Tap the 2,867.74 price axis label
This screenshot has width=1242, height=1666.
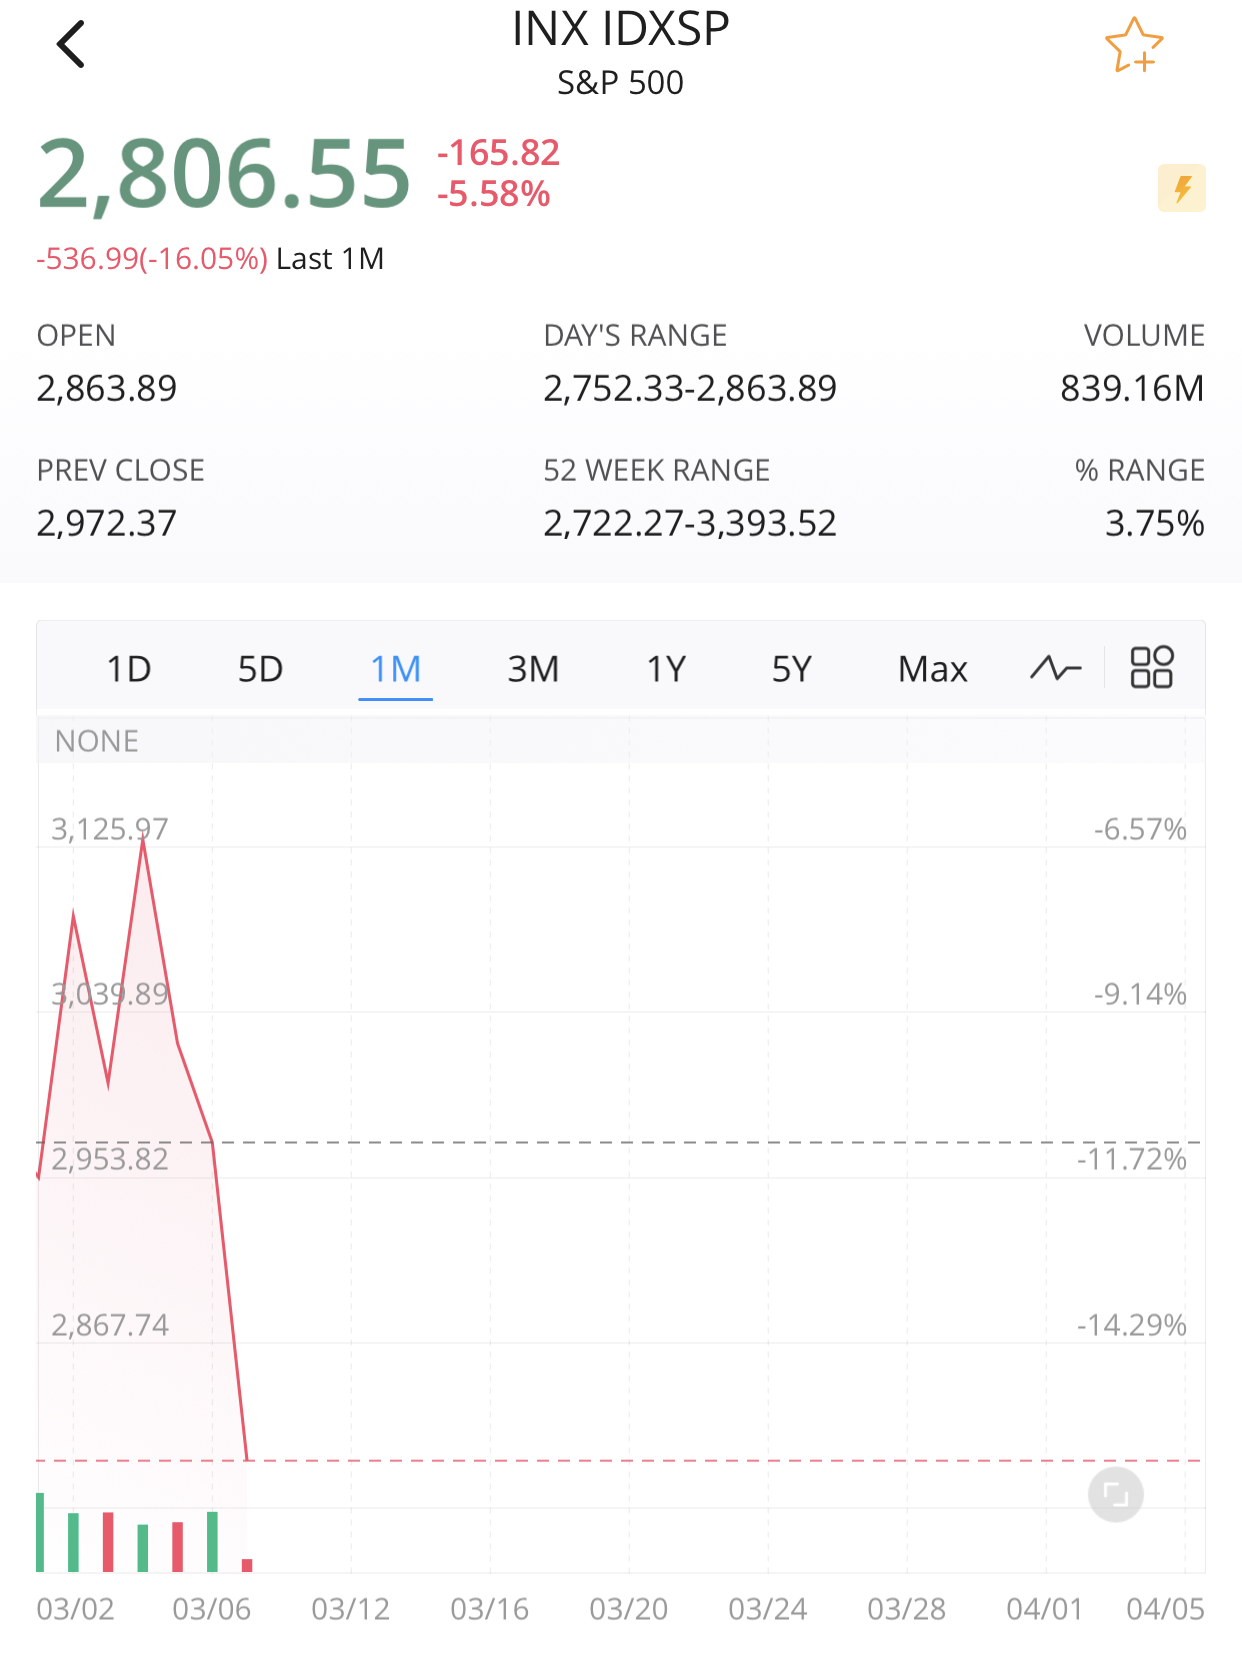[110, 1325]
